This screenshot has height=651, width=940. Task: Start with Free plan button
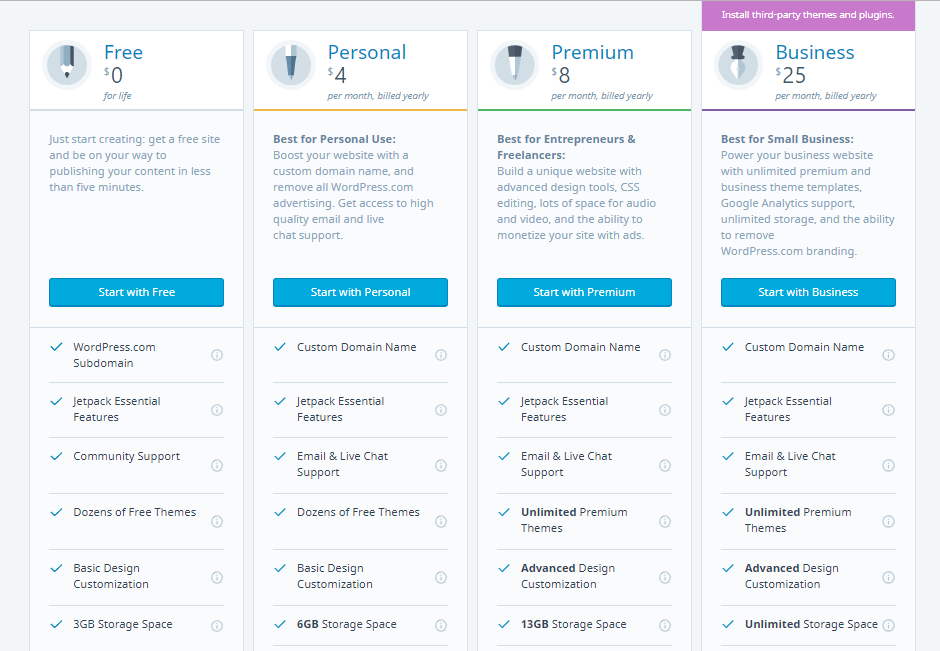click(136, 292)
